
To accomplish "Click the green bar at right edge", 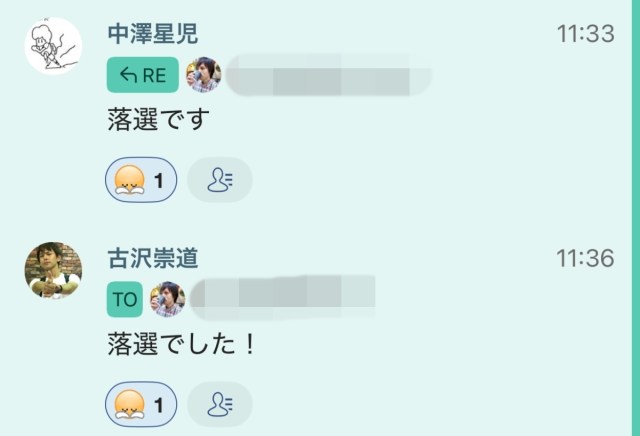I will coord(636,218).
